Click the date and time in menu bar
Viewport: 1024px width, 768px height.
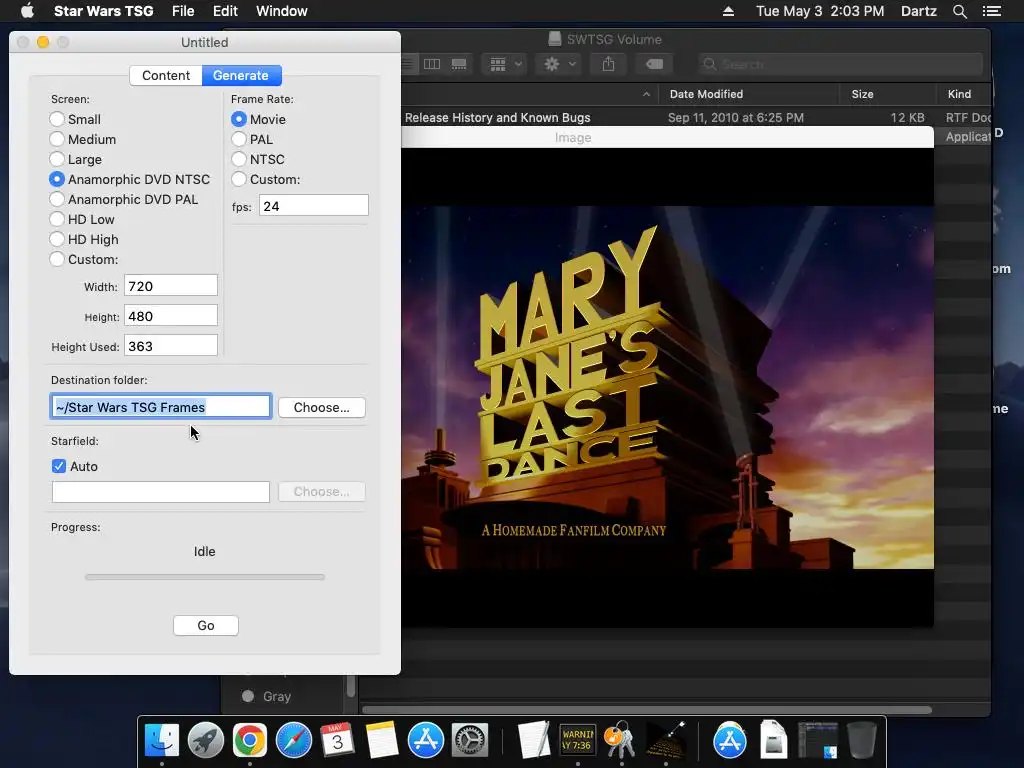pyautogui.click(x=820, y=11)
